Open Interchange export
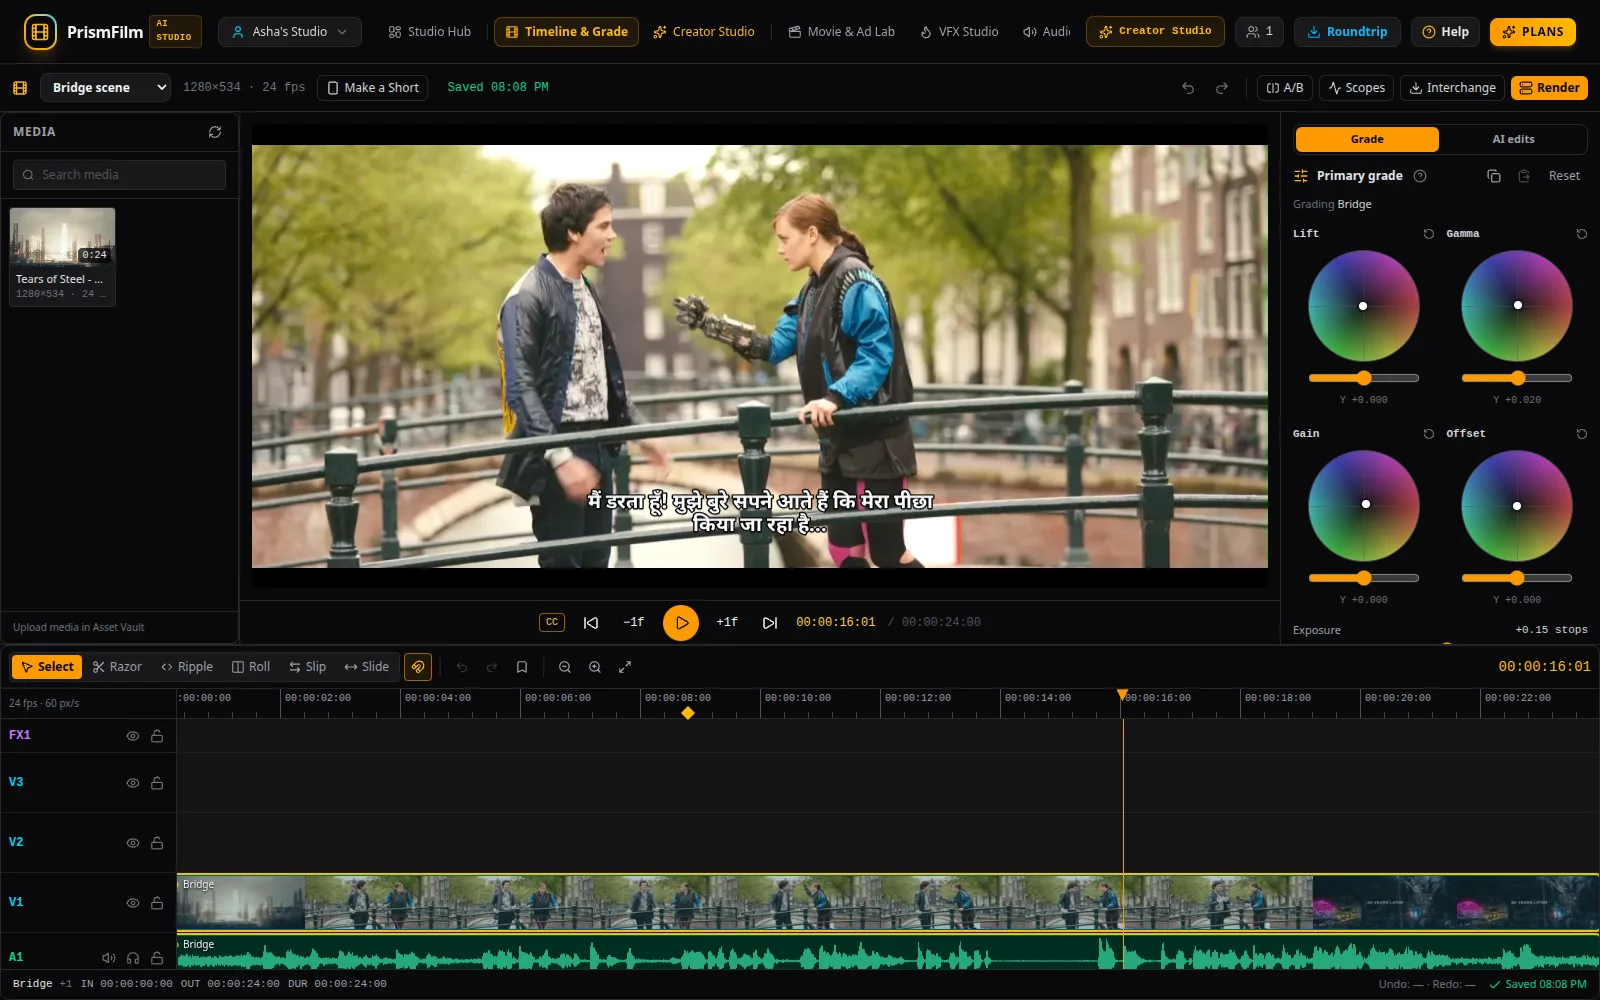This screenshot has width=1600, height=1000. (1452, 88)
